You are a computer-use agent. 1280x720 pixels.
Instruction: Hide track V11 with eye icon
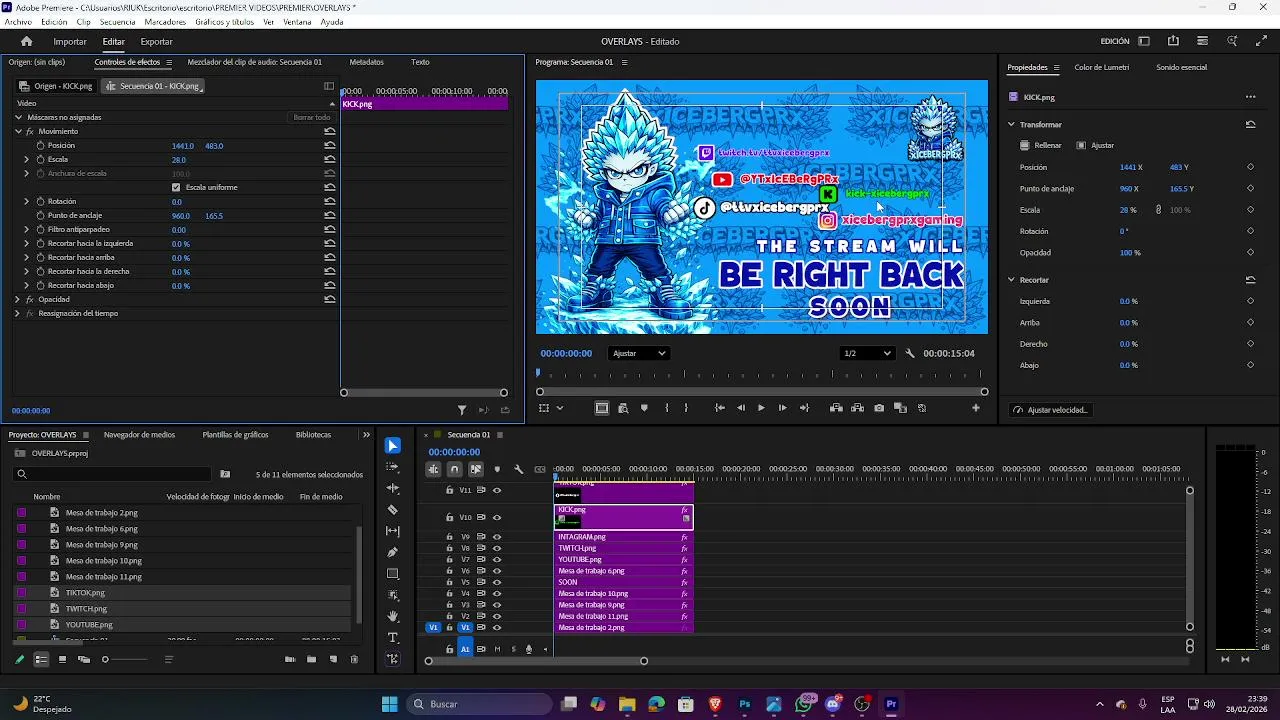click(x=497, y=490)
